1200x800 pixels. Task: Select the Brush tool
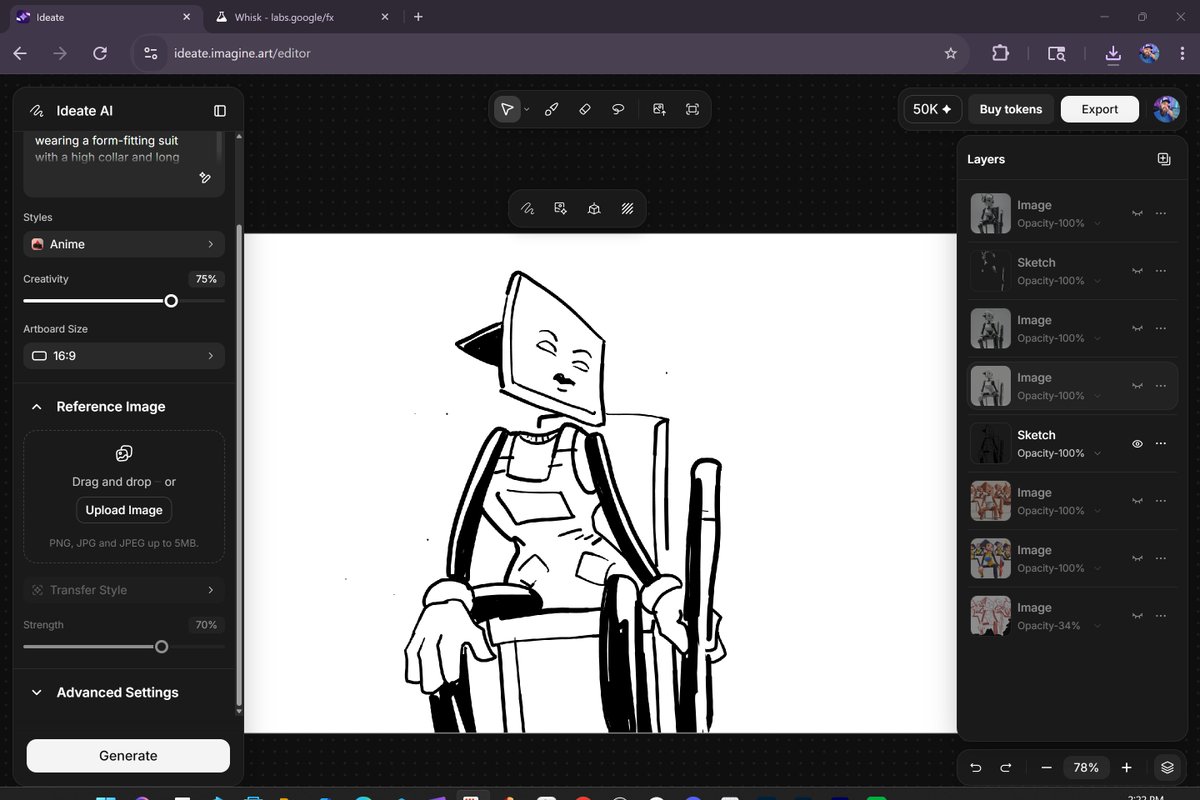[551, 109]
